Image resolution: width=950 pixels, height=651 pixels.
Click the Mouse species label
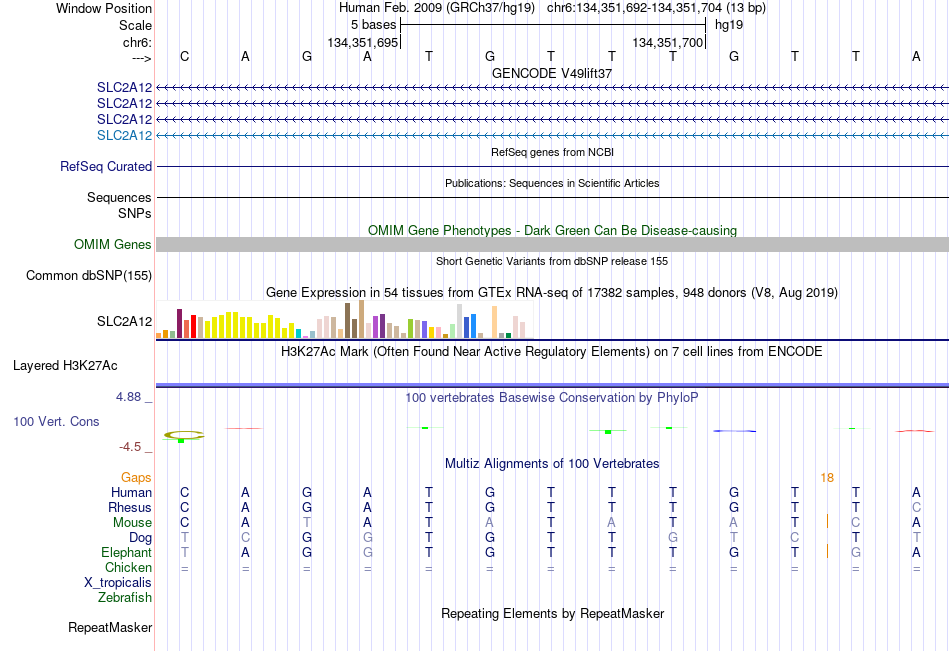pyautogui.click(x=132, y=522)
